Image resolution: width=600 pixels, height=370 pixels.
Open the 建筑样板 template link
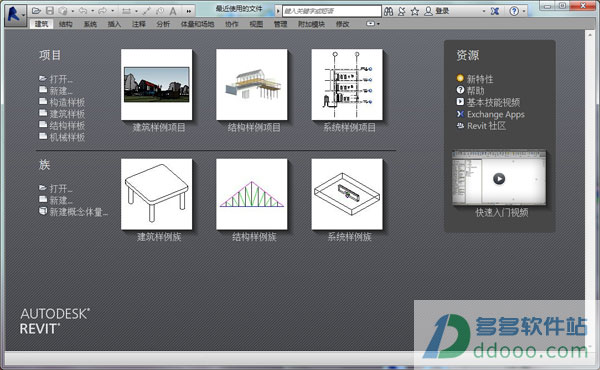67,114
